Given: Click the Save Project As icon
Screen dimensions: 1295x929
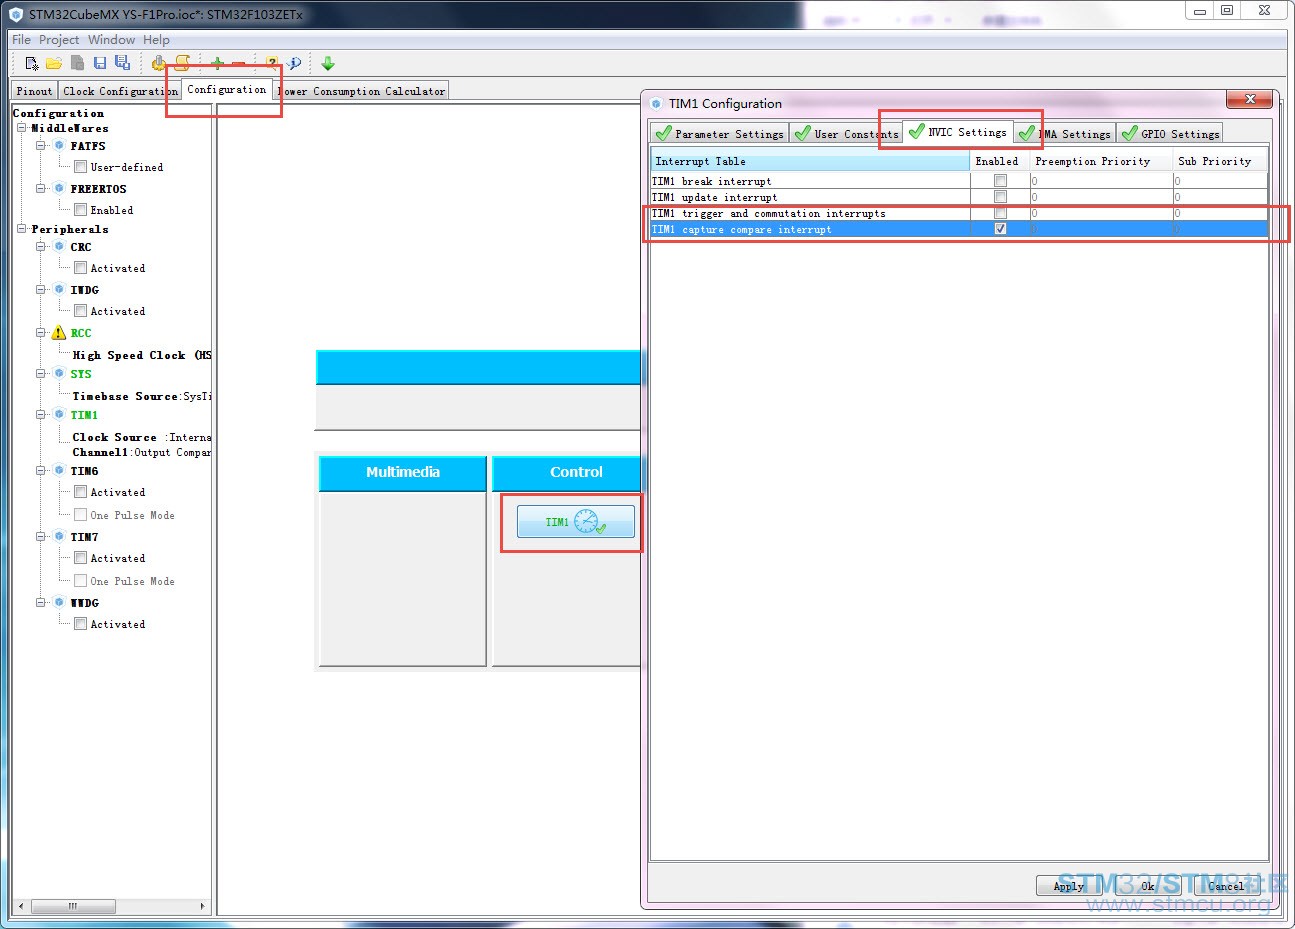Looking at the screenshot, I should tap(122, 63).
